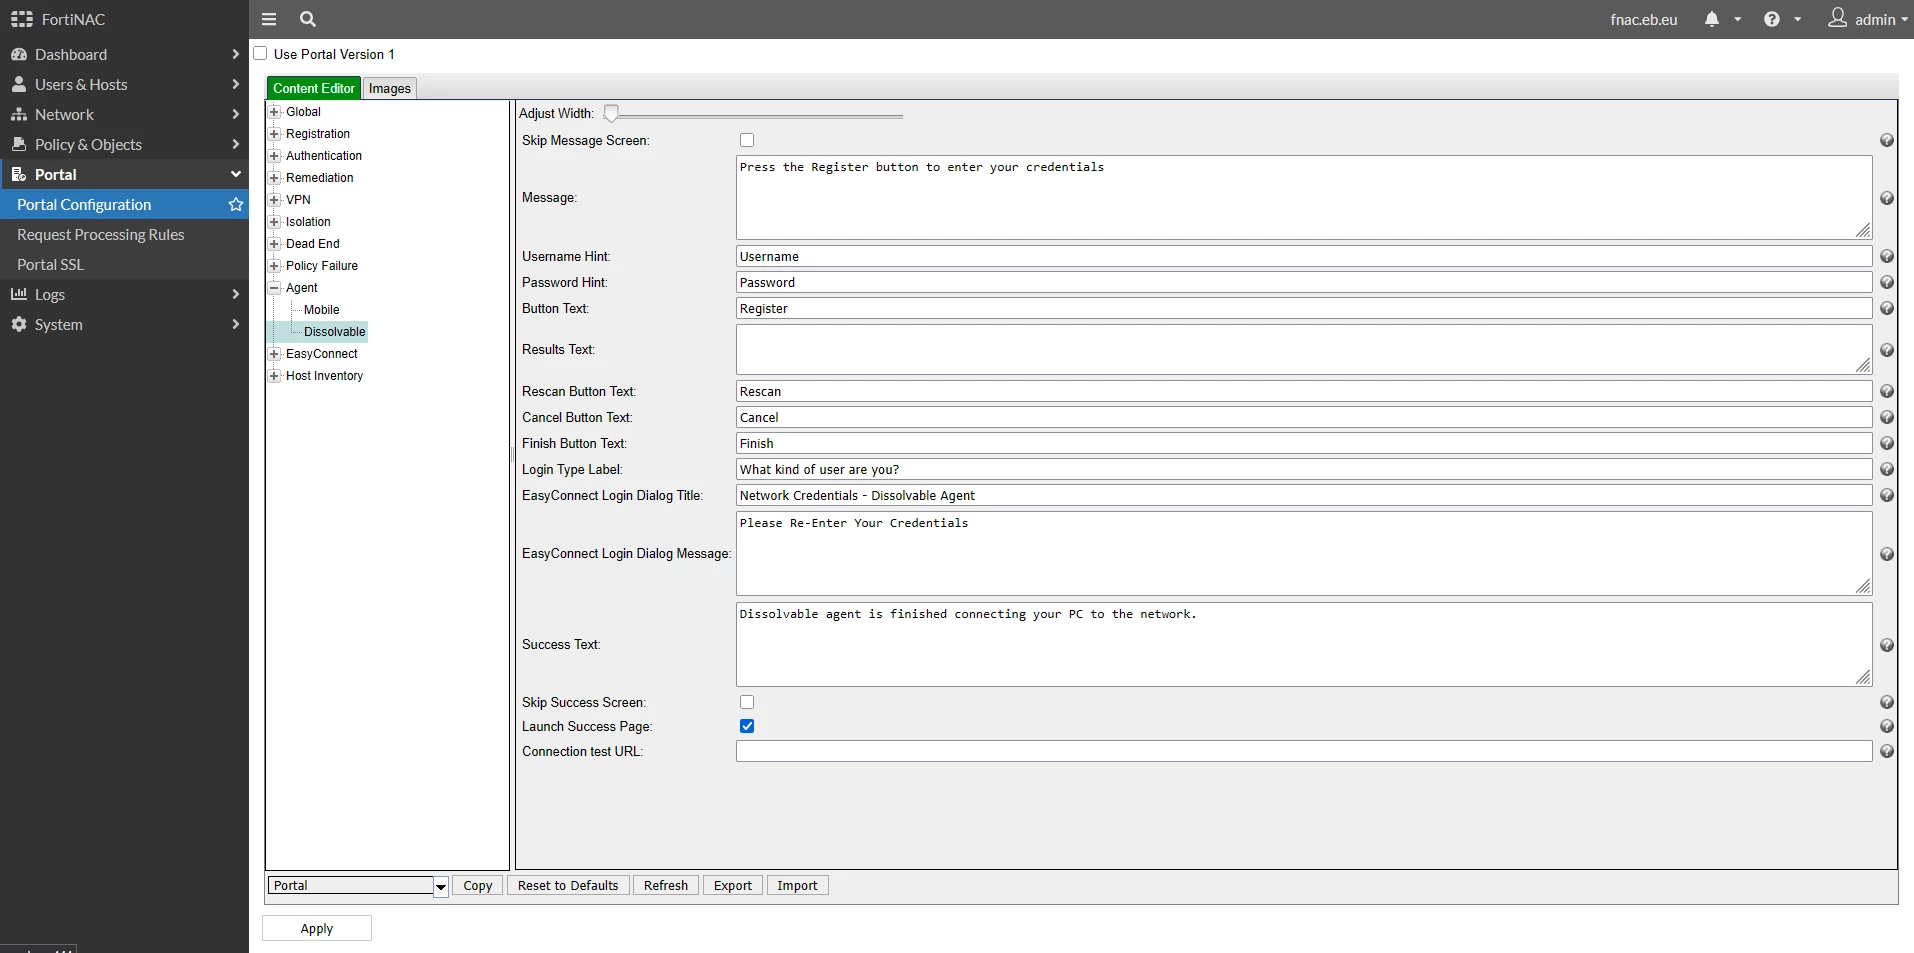
Task: Open the search magnifier icon
Action: point(308,19)
